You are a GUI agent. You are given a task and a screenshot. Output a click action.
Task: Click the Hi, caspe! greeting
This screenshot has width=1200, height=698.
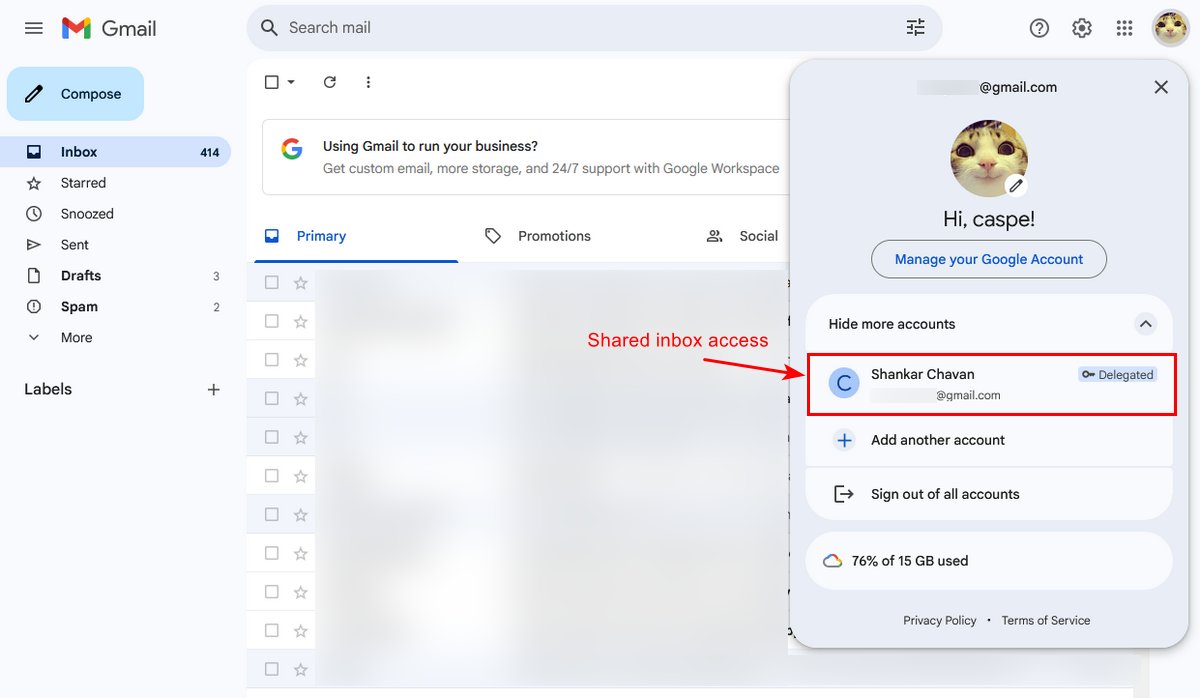click(x=989, y=219)
